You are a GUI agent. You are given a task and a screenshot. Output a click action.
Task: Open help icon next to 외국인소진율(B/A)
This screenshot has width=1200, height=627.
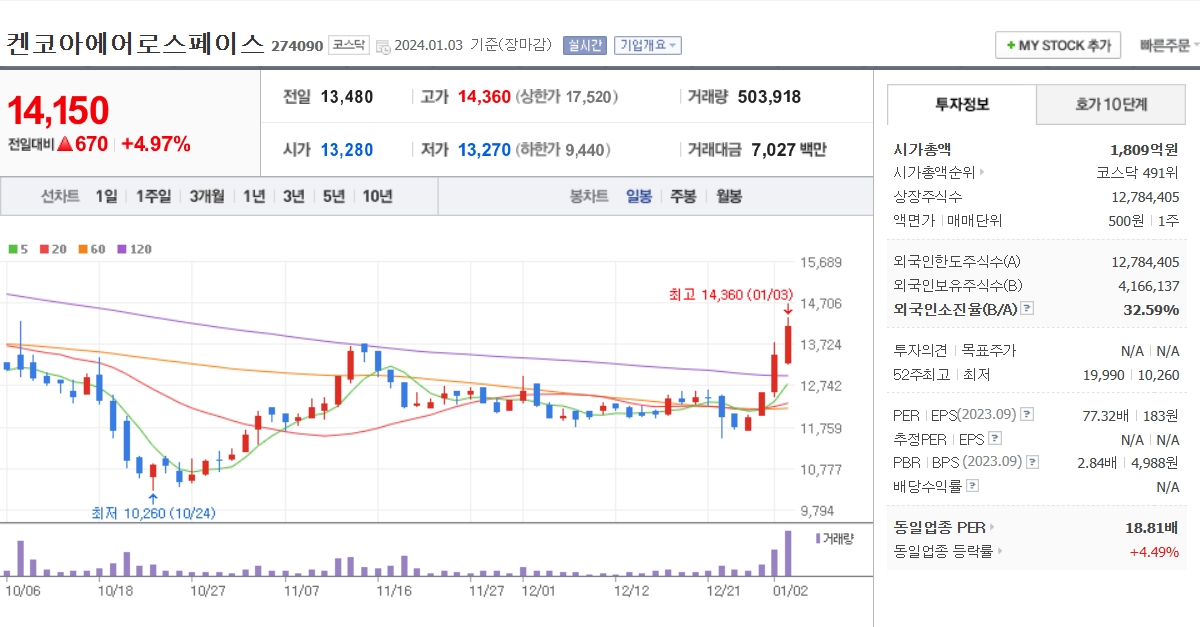[1027, 309]
